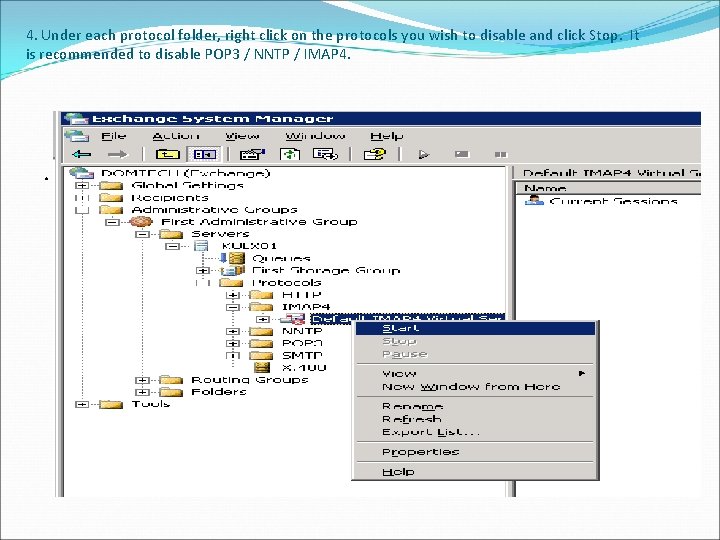Click the Tools folder icon
Viewport: 720px width, 540px height.
pos(112,404)
